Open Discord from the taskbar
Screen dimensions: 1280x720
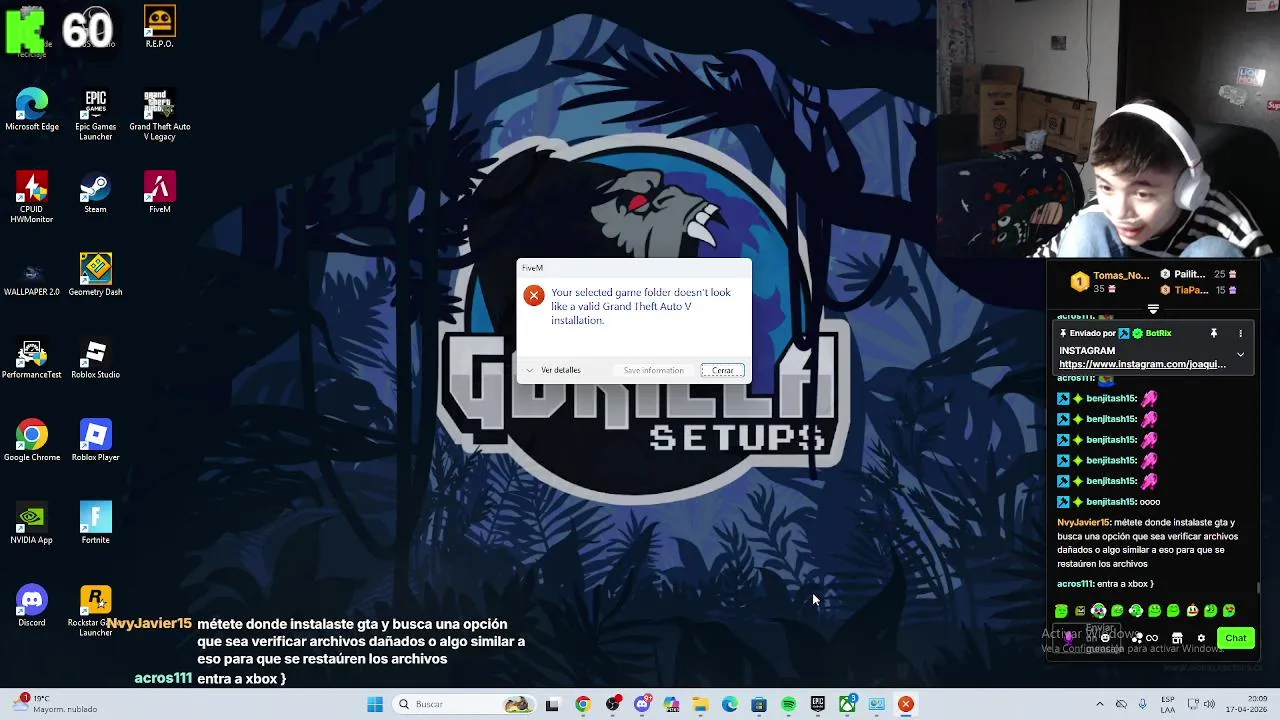tap(642, 704)
